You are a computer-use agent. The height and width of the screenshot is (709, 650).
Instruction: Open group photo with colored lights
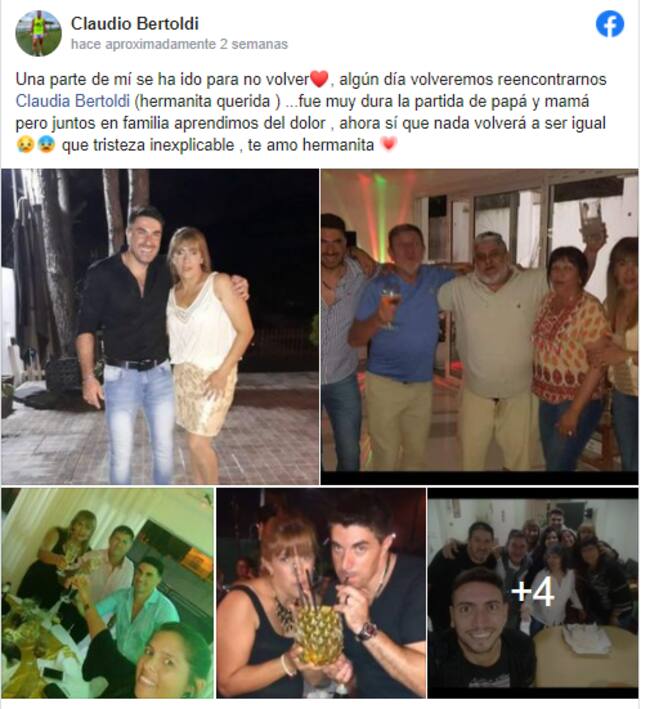480,326
